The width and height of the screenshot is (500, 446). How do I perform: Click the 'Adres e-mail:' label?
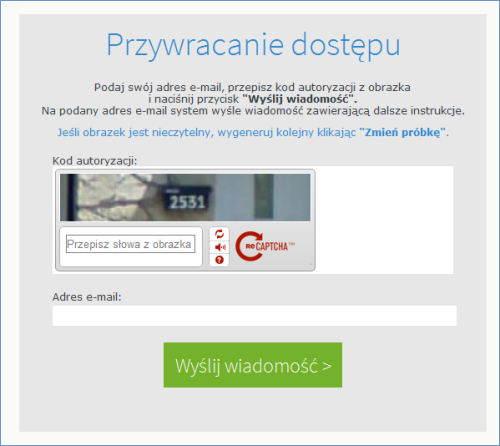coord(87,297)
